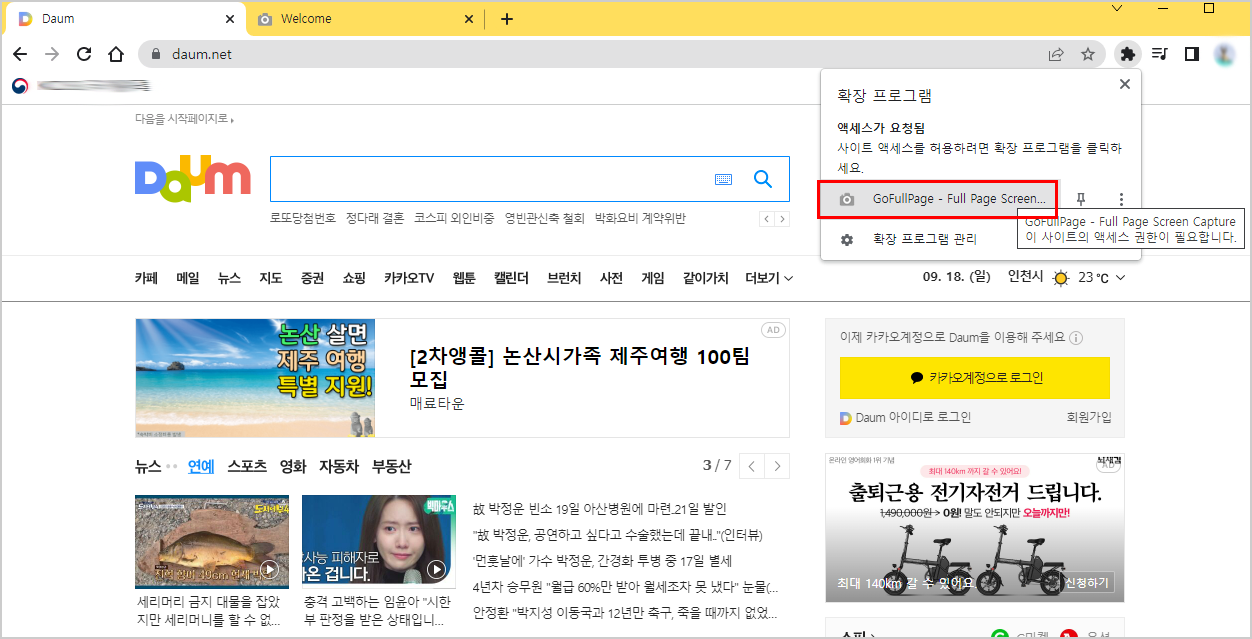The height and width of the screenshot is (639, 1252).
Task: Click the sunny weather icon
Action: (1061, 278)
